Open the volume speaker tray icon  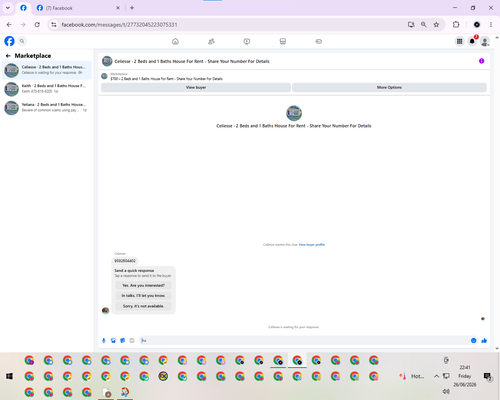446,391
